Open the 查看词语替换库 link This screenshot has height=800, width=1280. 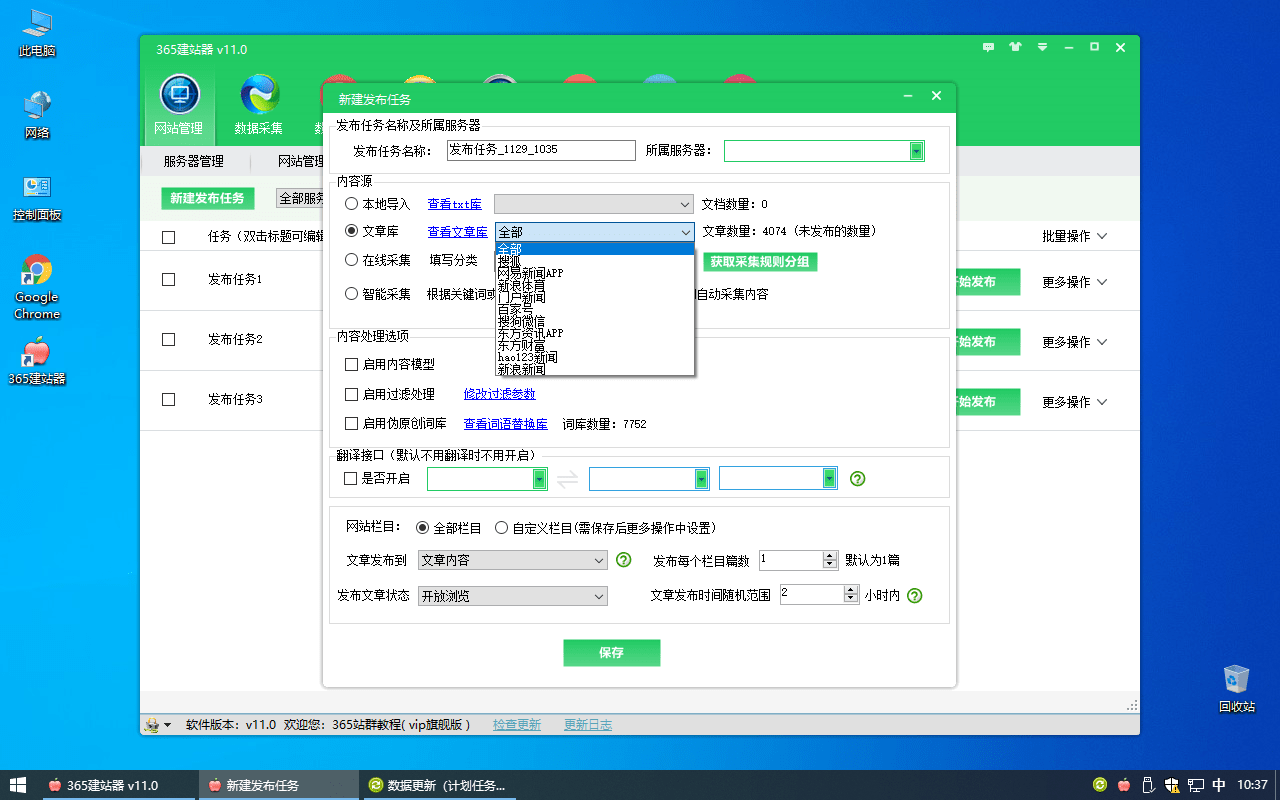tap(505, 424)
